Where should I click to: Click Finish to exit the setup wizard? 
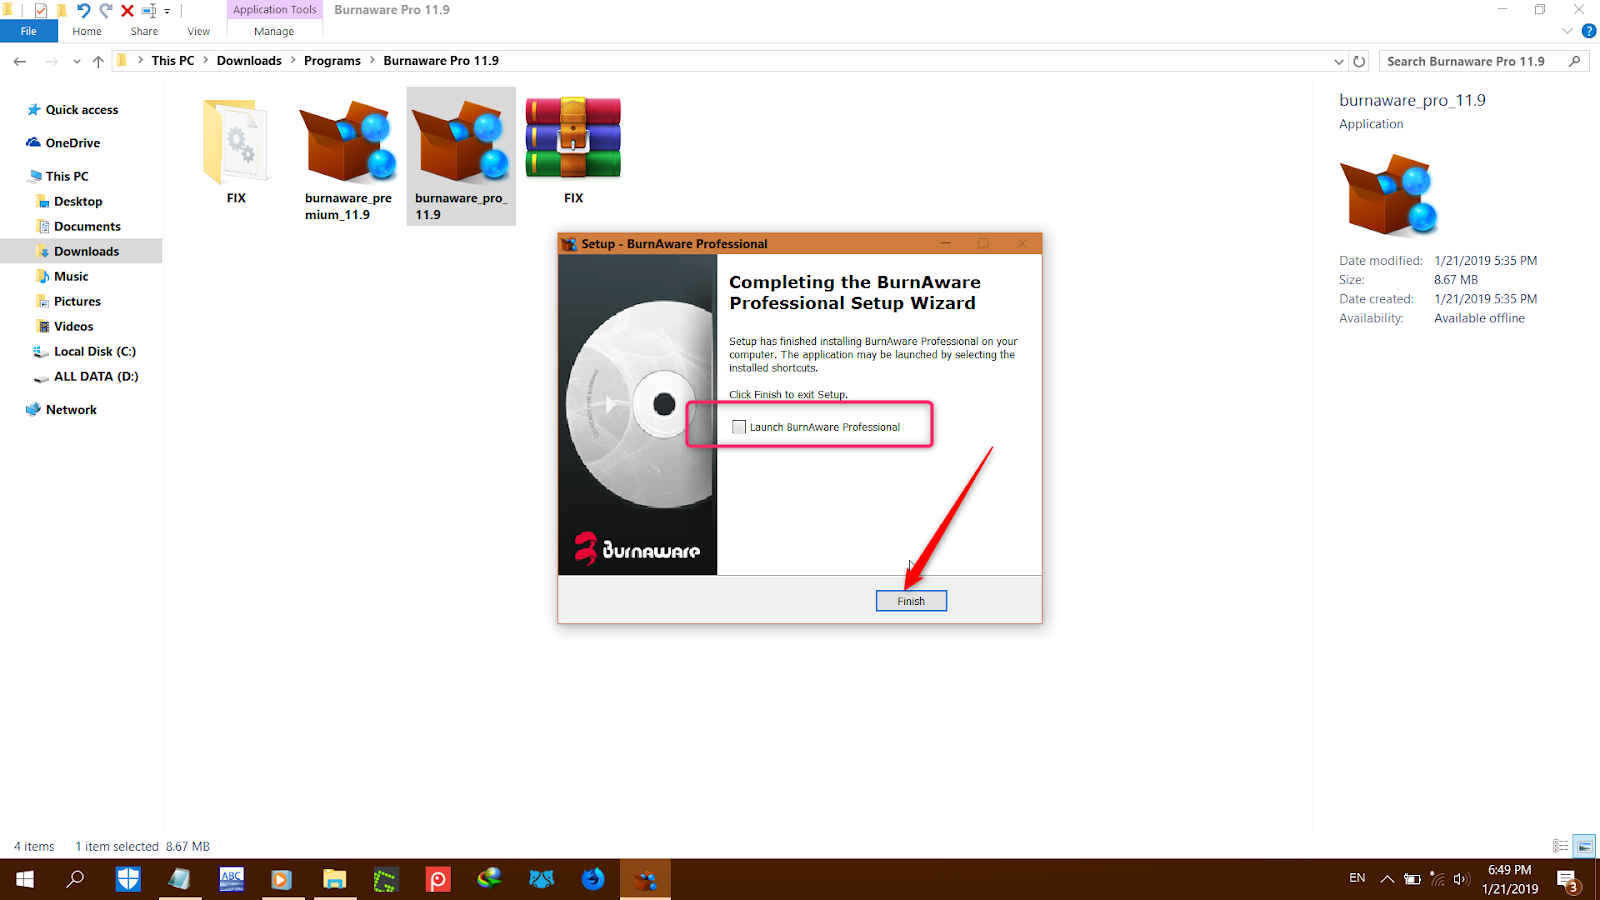(911, 601)
